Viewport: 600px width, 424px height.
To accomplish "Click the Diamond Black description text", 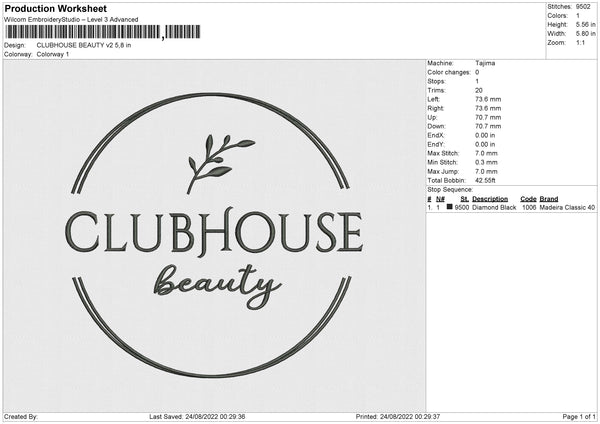I will point(494,207).
